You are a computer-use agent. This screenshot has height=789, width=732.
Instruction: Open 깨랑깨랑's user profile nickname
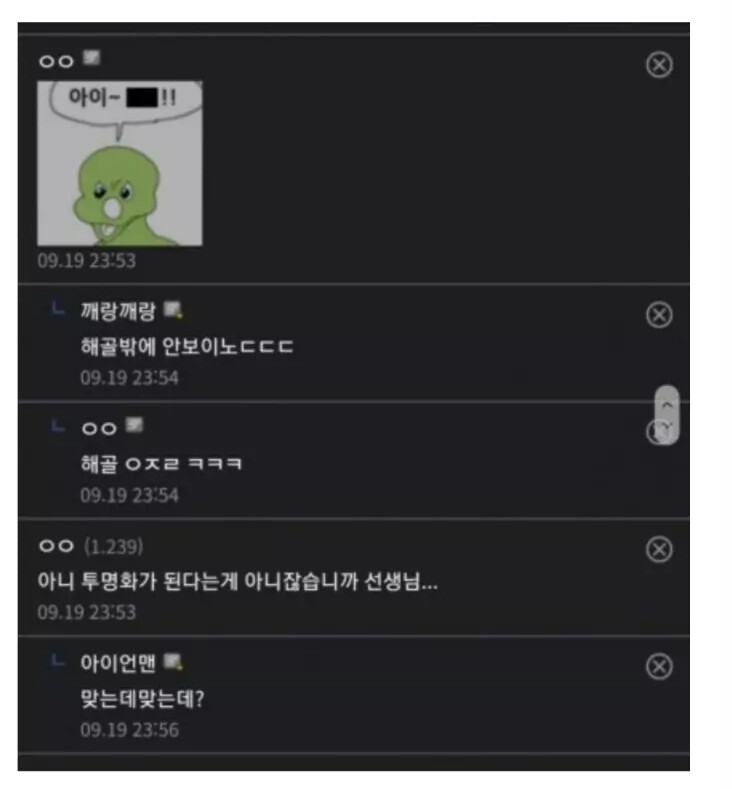[118, 311]
